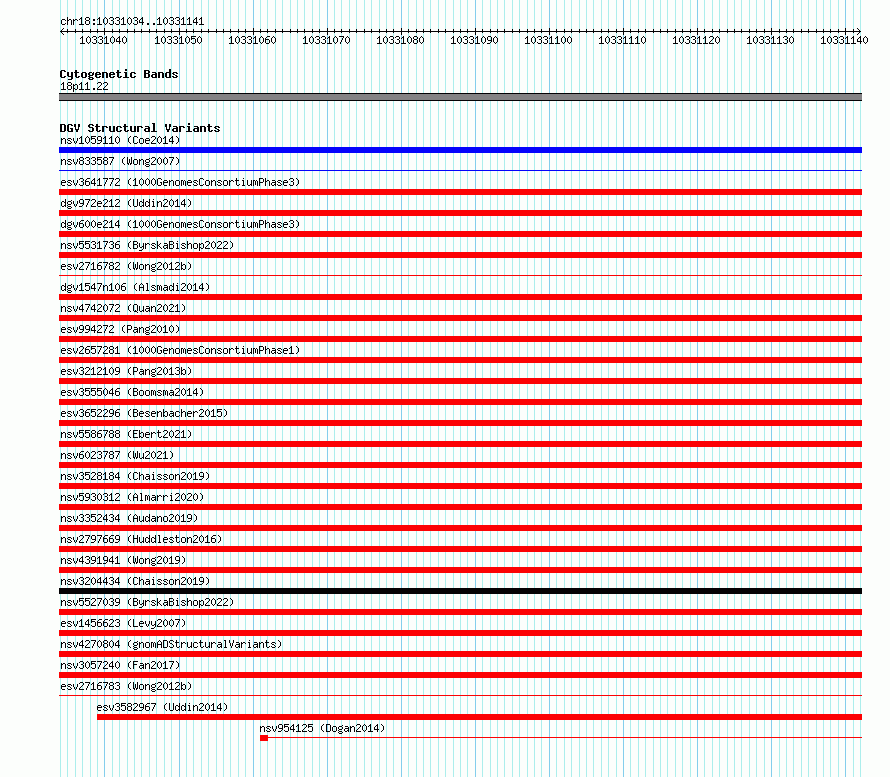Click ruler position 10331140
This screenshot has width=890, height=777.
844,40
